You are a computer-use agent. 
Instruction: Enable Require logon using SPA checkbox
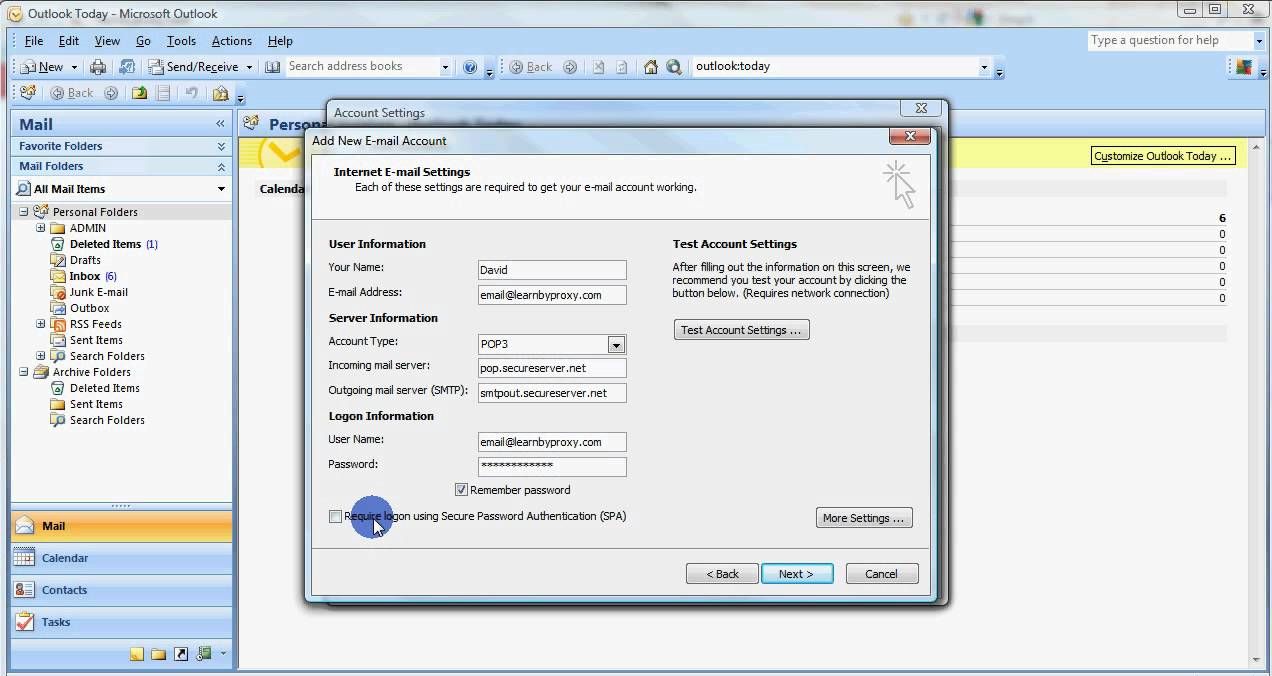coord(335,516)
